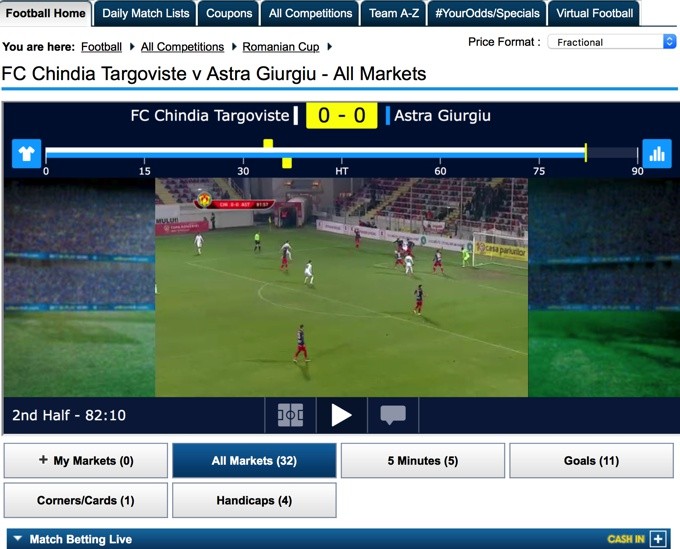Click the Cash In plus icon

coord(658,539)
